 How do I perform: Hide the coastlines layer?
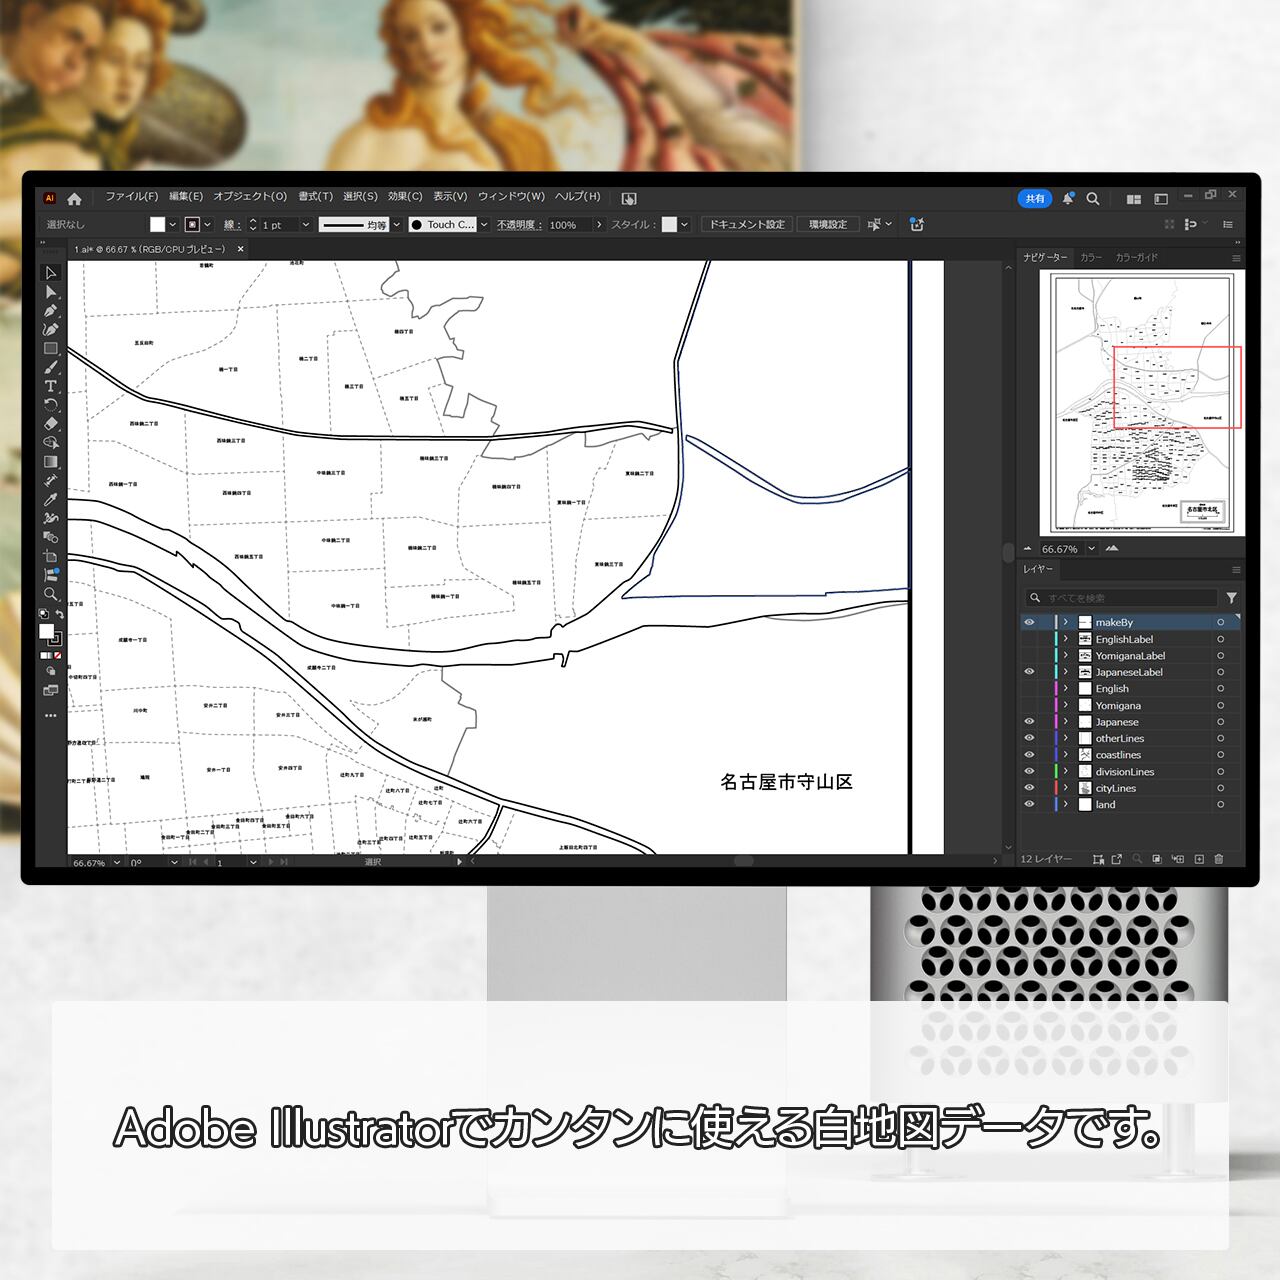(x=1029, y=755)
